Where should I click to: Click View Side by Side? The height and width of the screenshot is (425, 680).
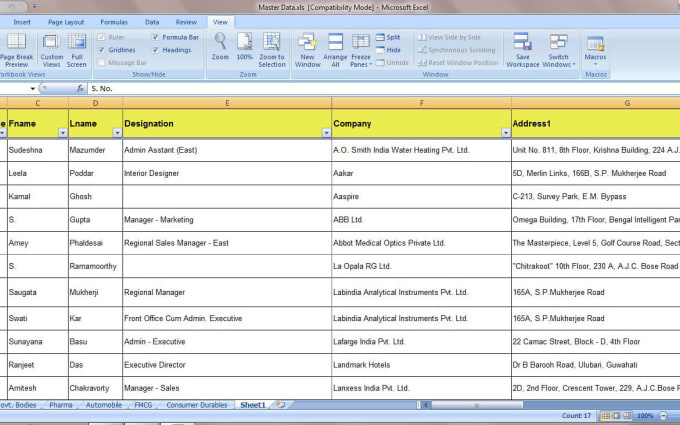(x=449, y=37)
